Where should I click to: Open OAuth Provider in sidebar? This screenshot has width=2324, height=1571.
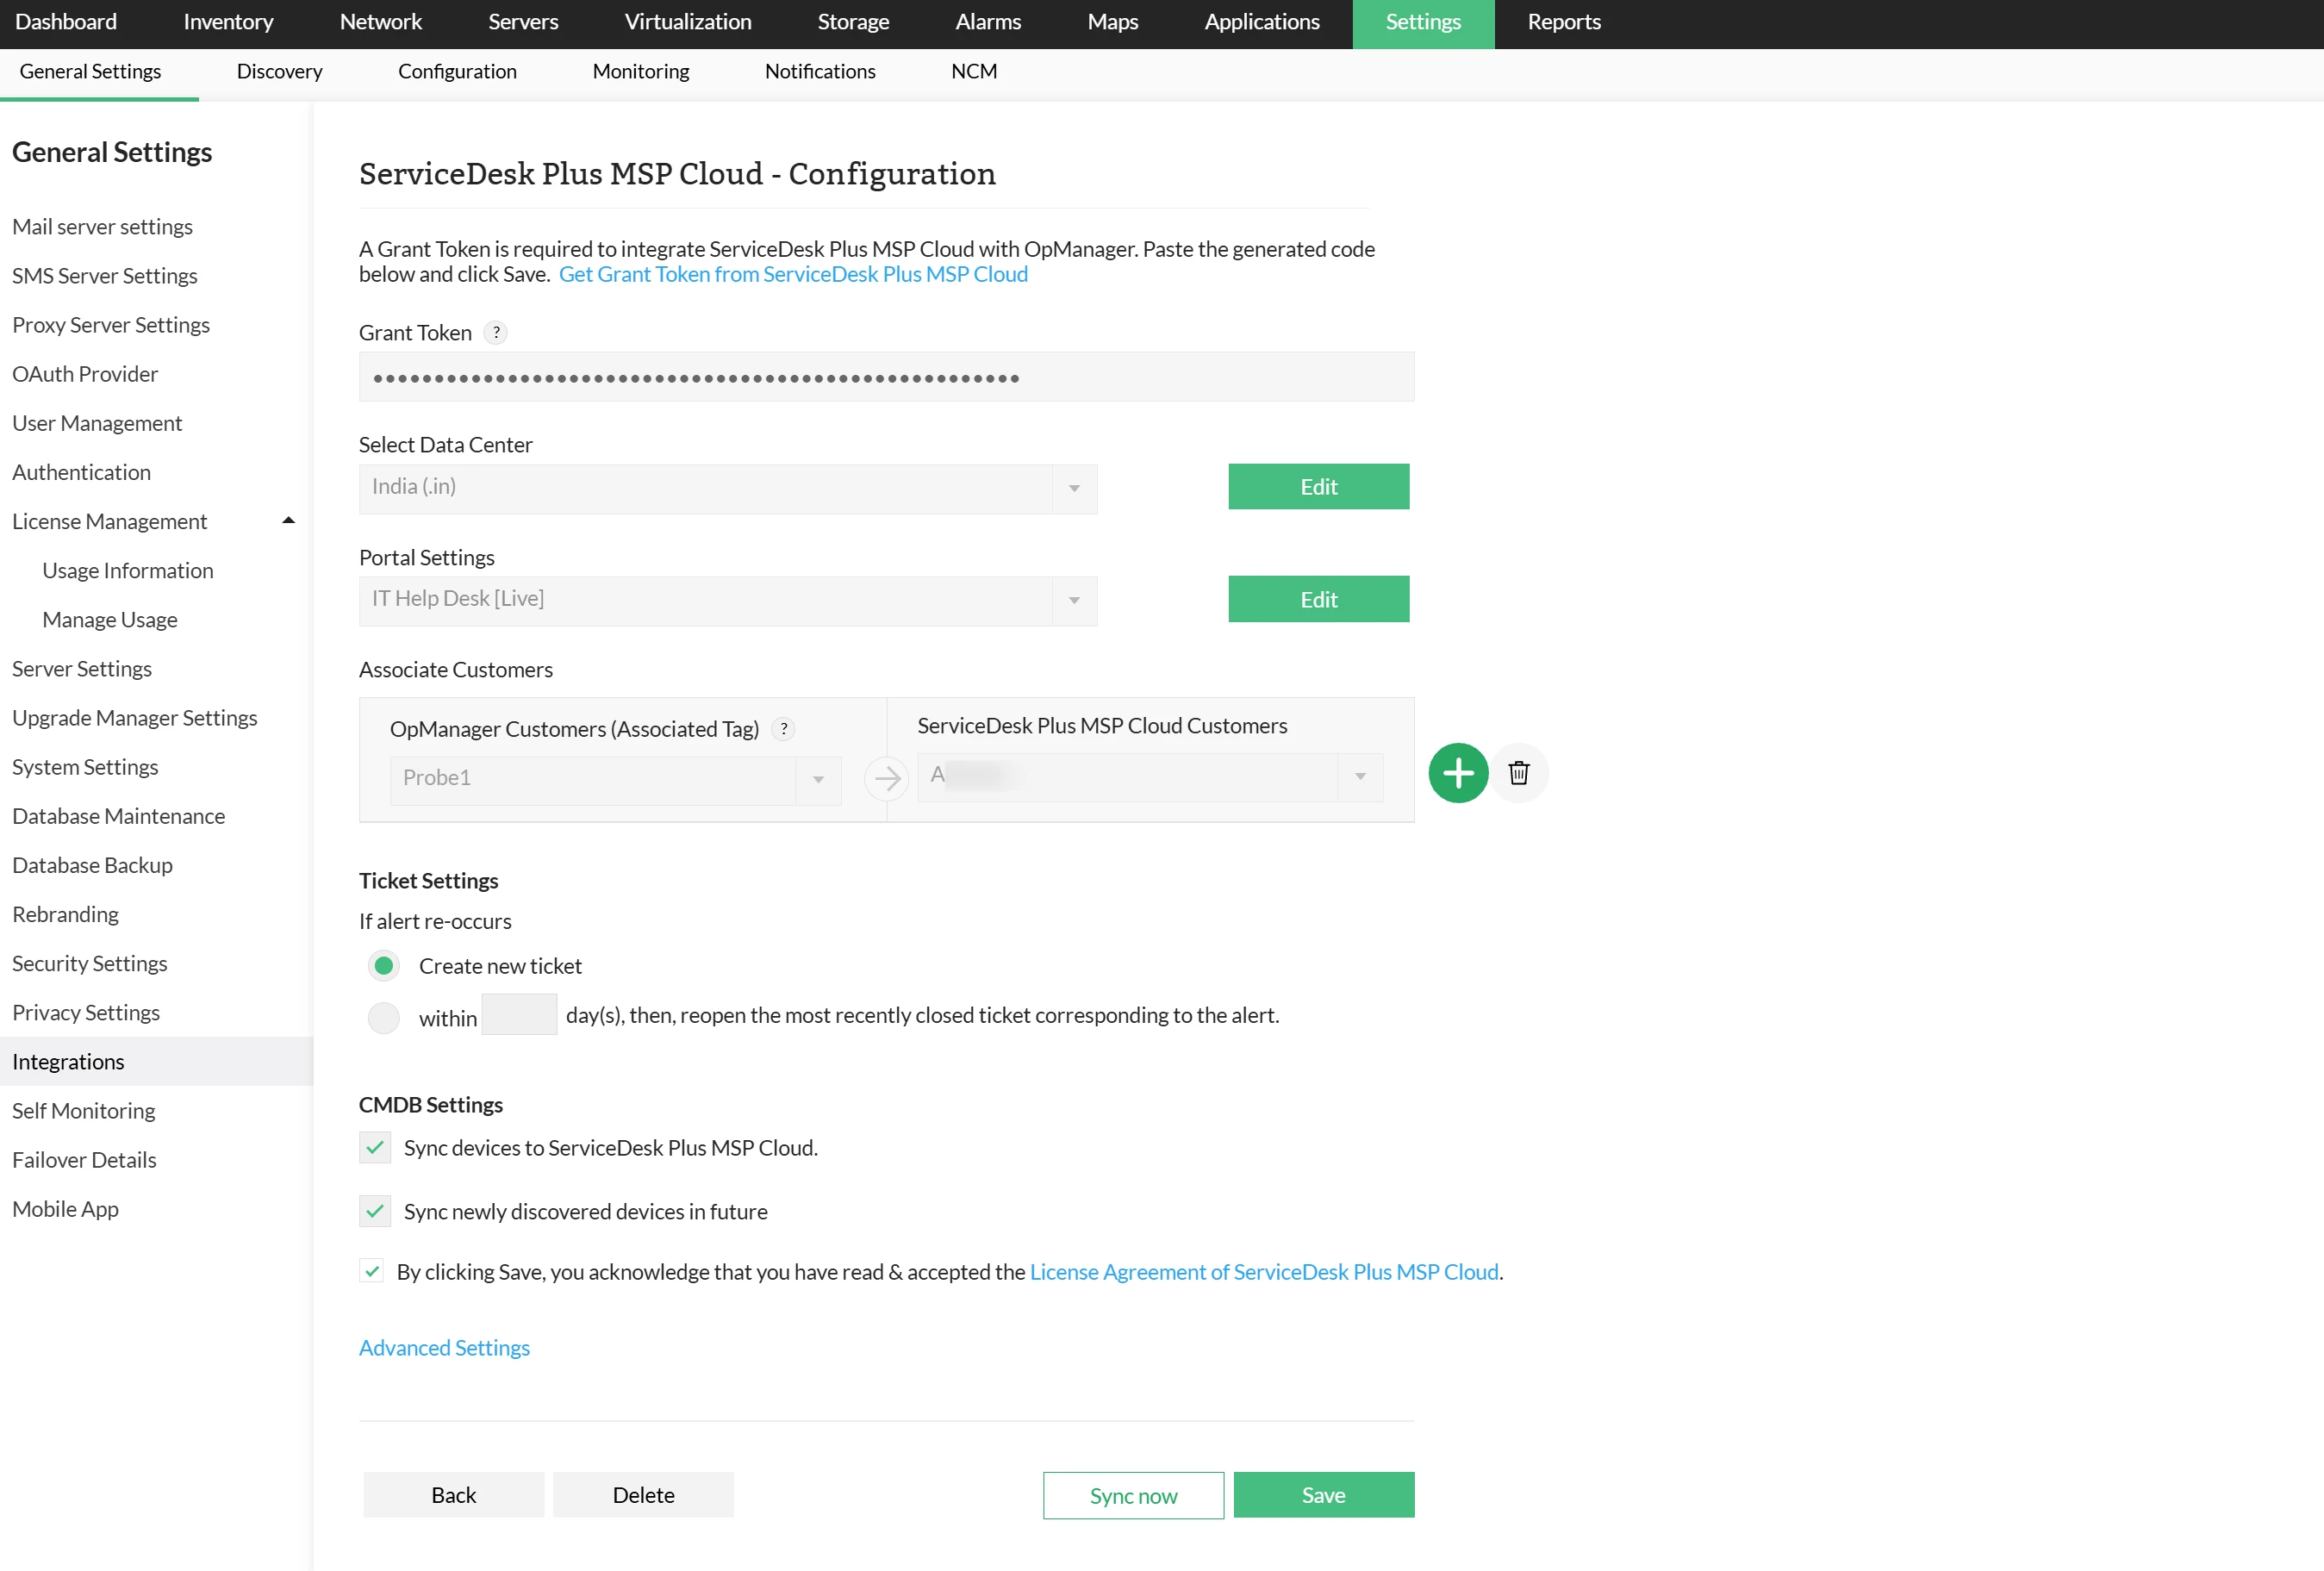(85, 374)
